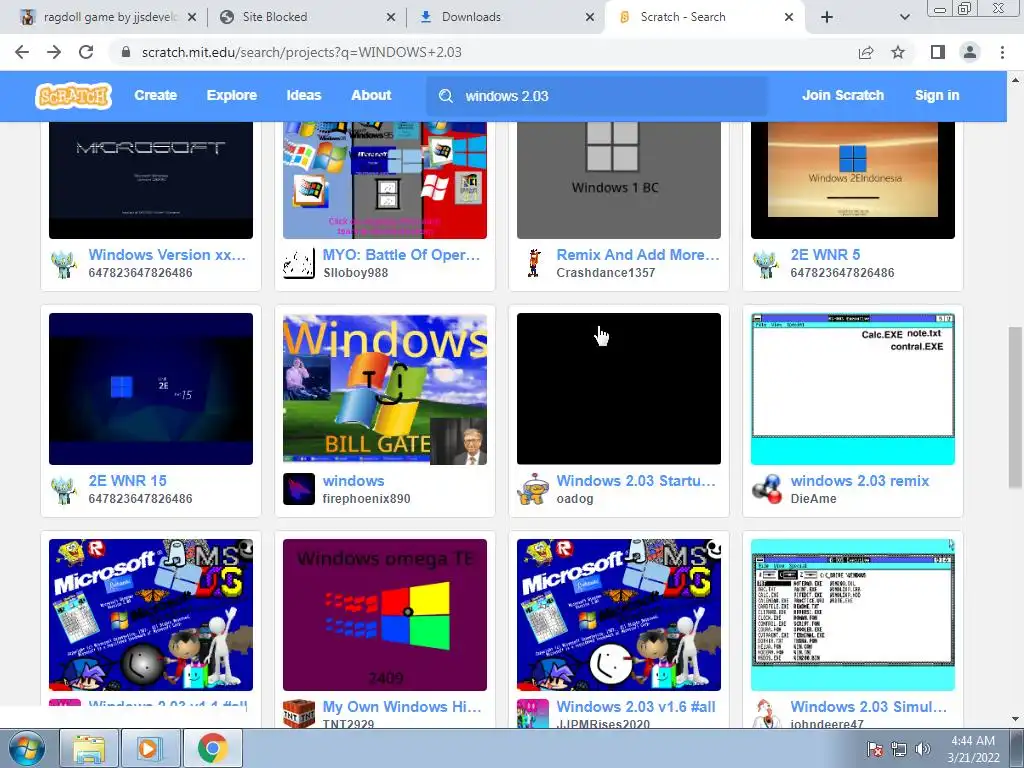
Task: Open the Microsoft logo thumbnail
Action: (x=151, y=180)
